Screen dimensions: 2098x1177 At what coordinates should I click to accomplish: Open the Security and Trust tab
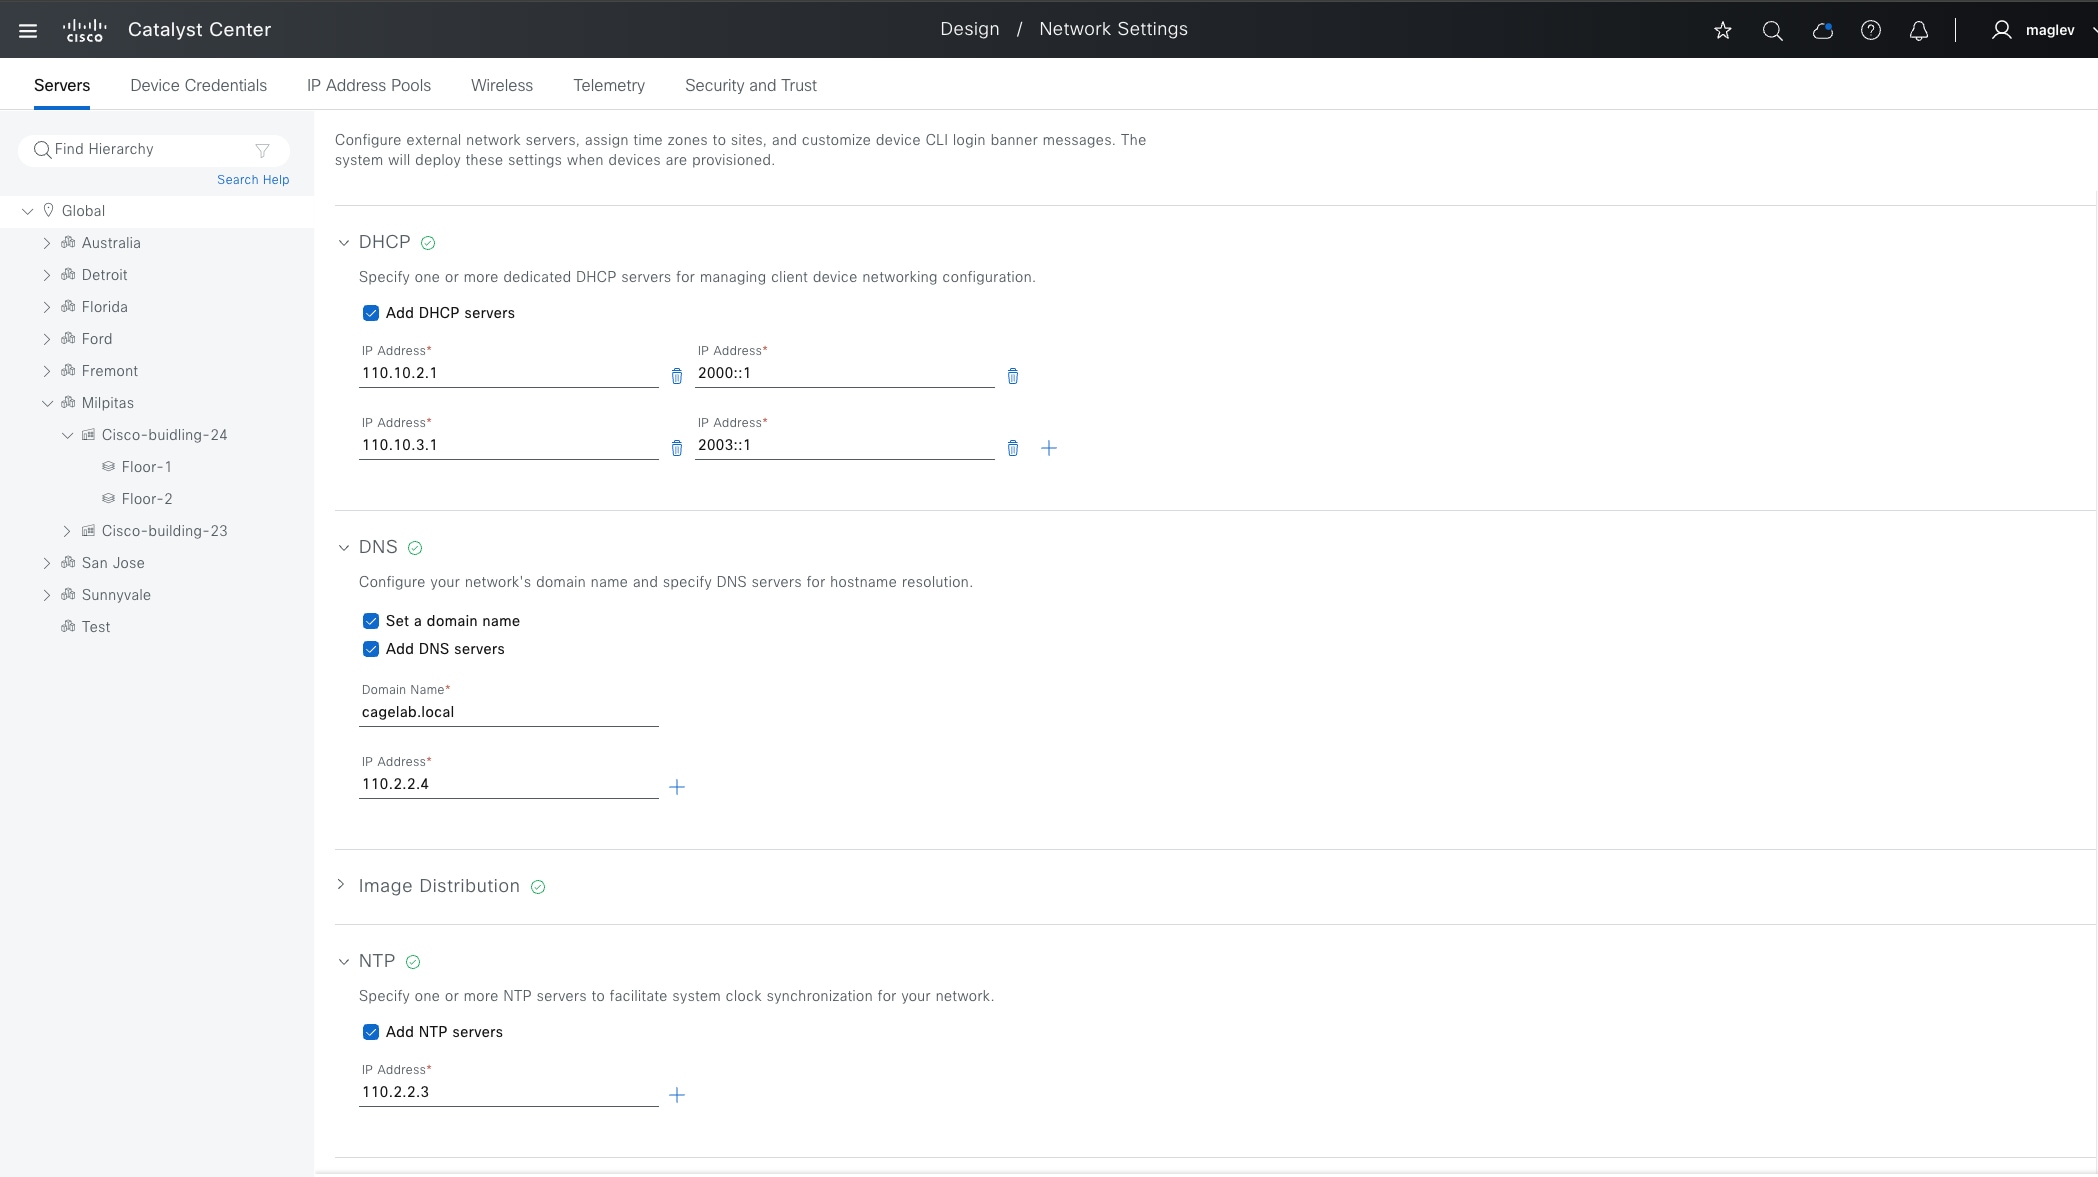tap(750, 86)
